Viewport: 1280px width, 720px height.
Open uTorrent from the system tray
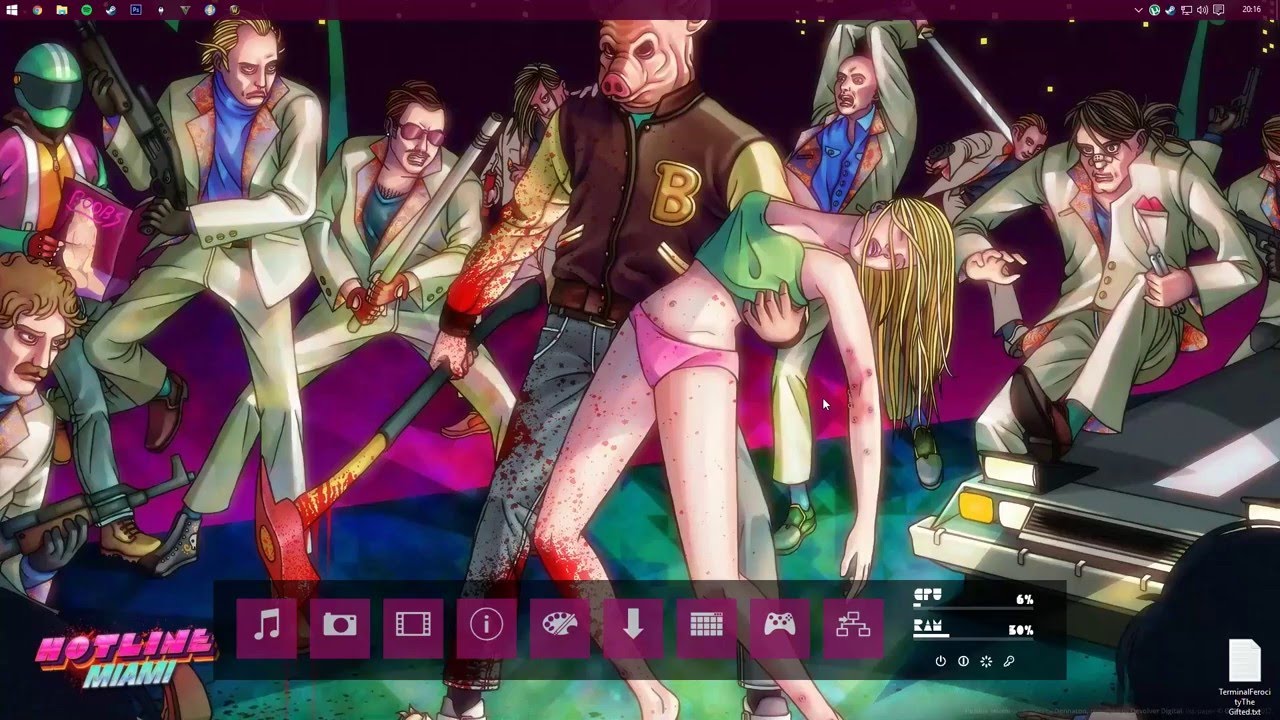(x=1155, y=10)
